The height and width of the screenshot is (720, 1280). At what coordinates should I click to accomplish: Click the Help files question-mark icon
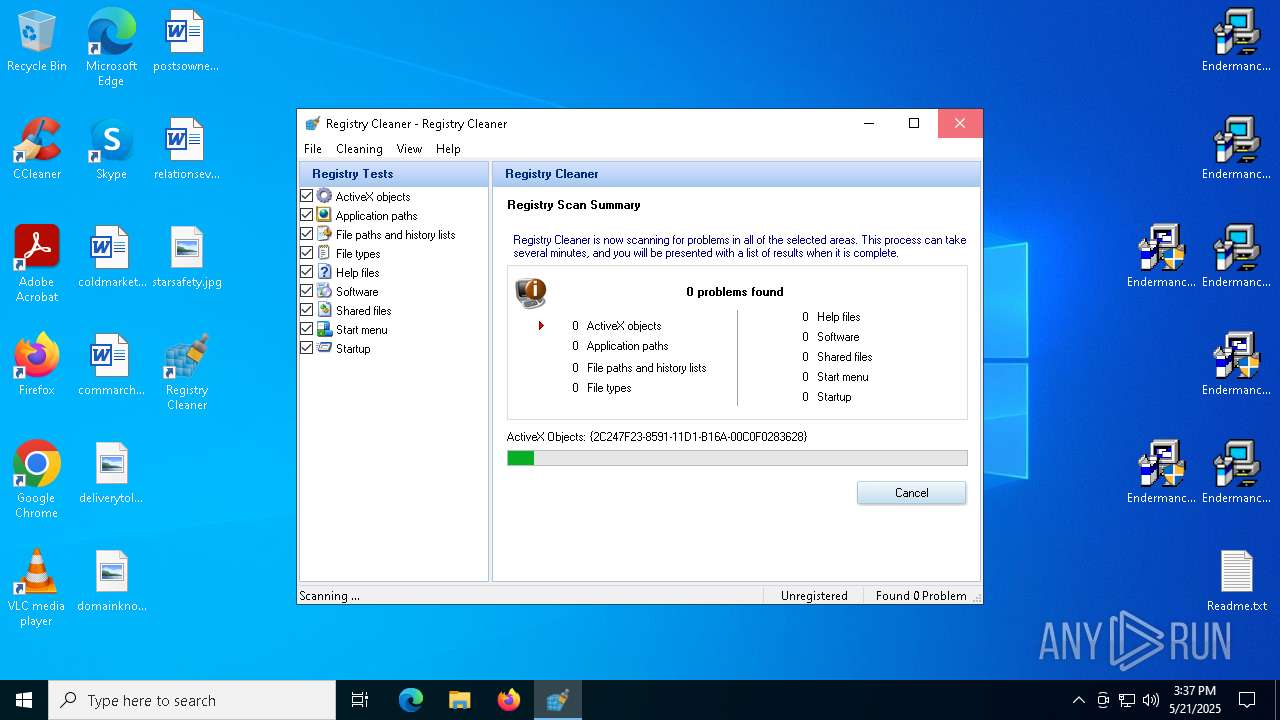[x=324, y=272]
